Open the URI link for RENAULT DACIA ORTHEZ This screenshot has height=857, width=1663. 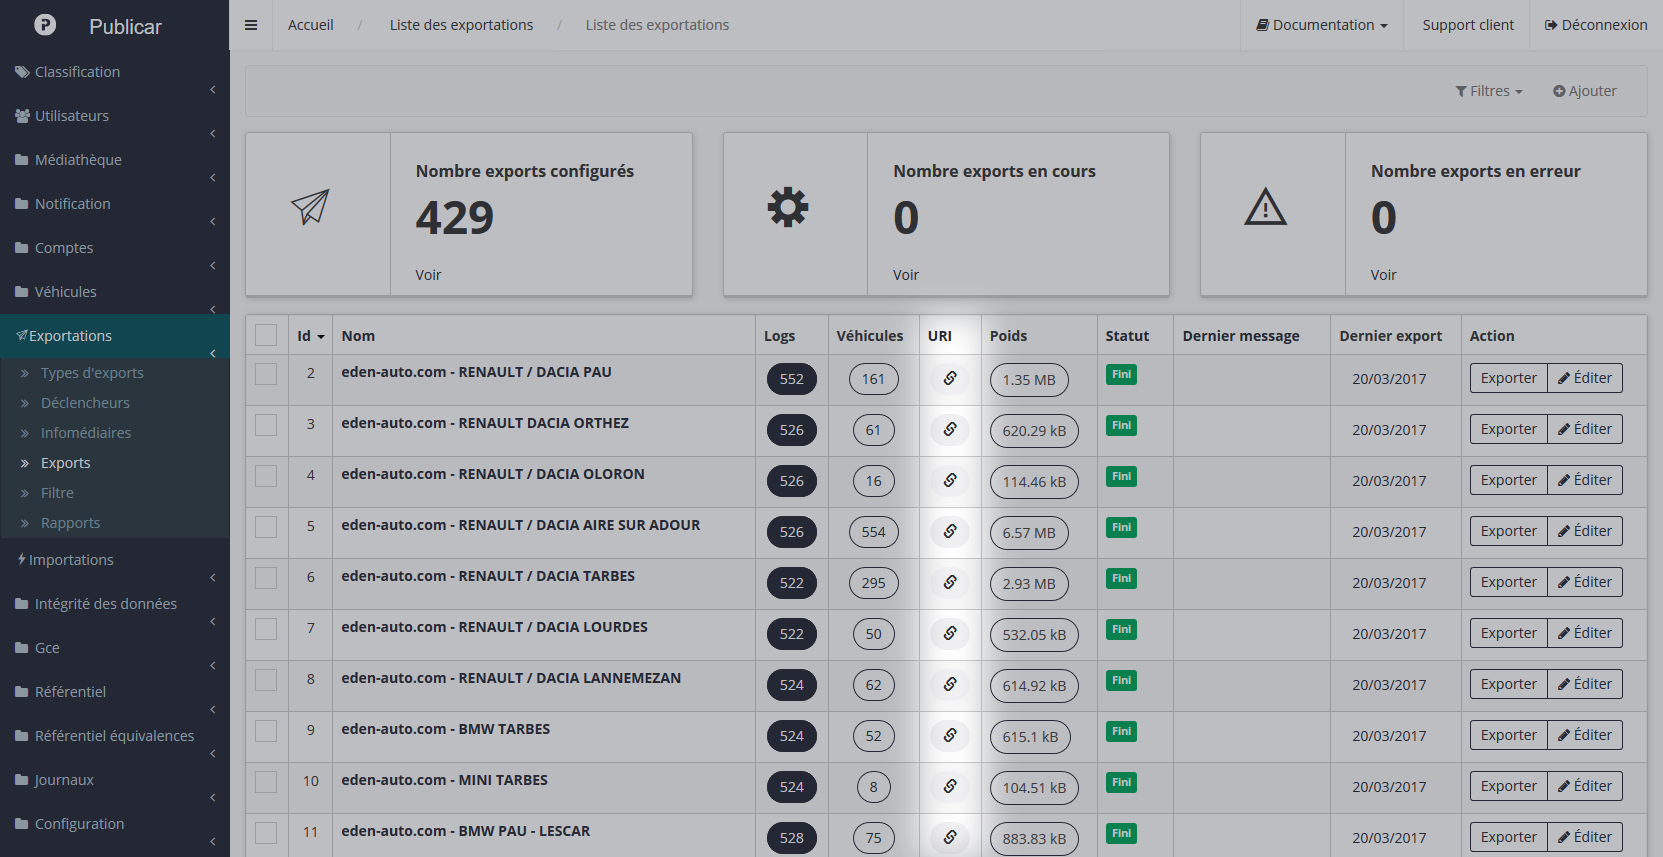[950, 429]
